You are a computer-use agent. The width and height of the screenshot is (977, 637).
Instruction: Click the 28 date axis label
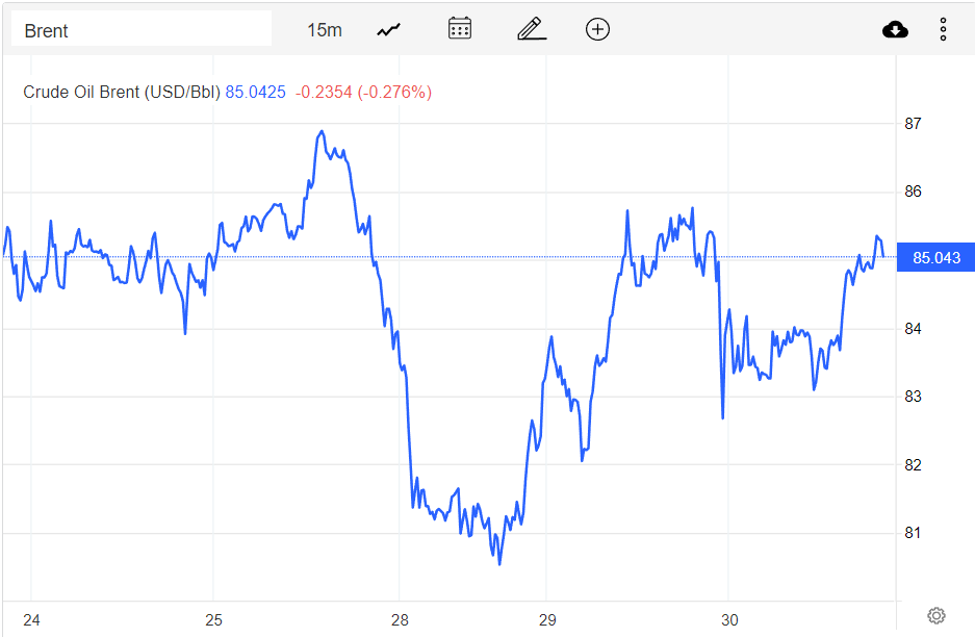pyautogui.click(x=399, y=620)
